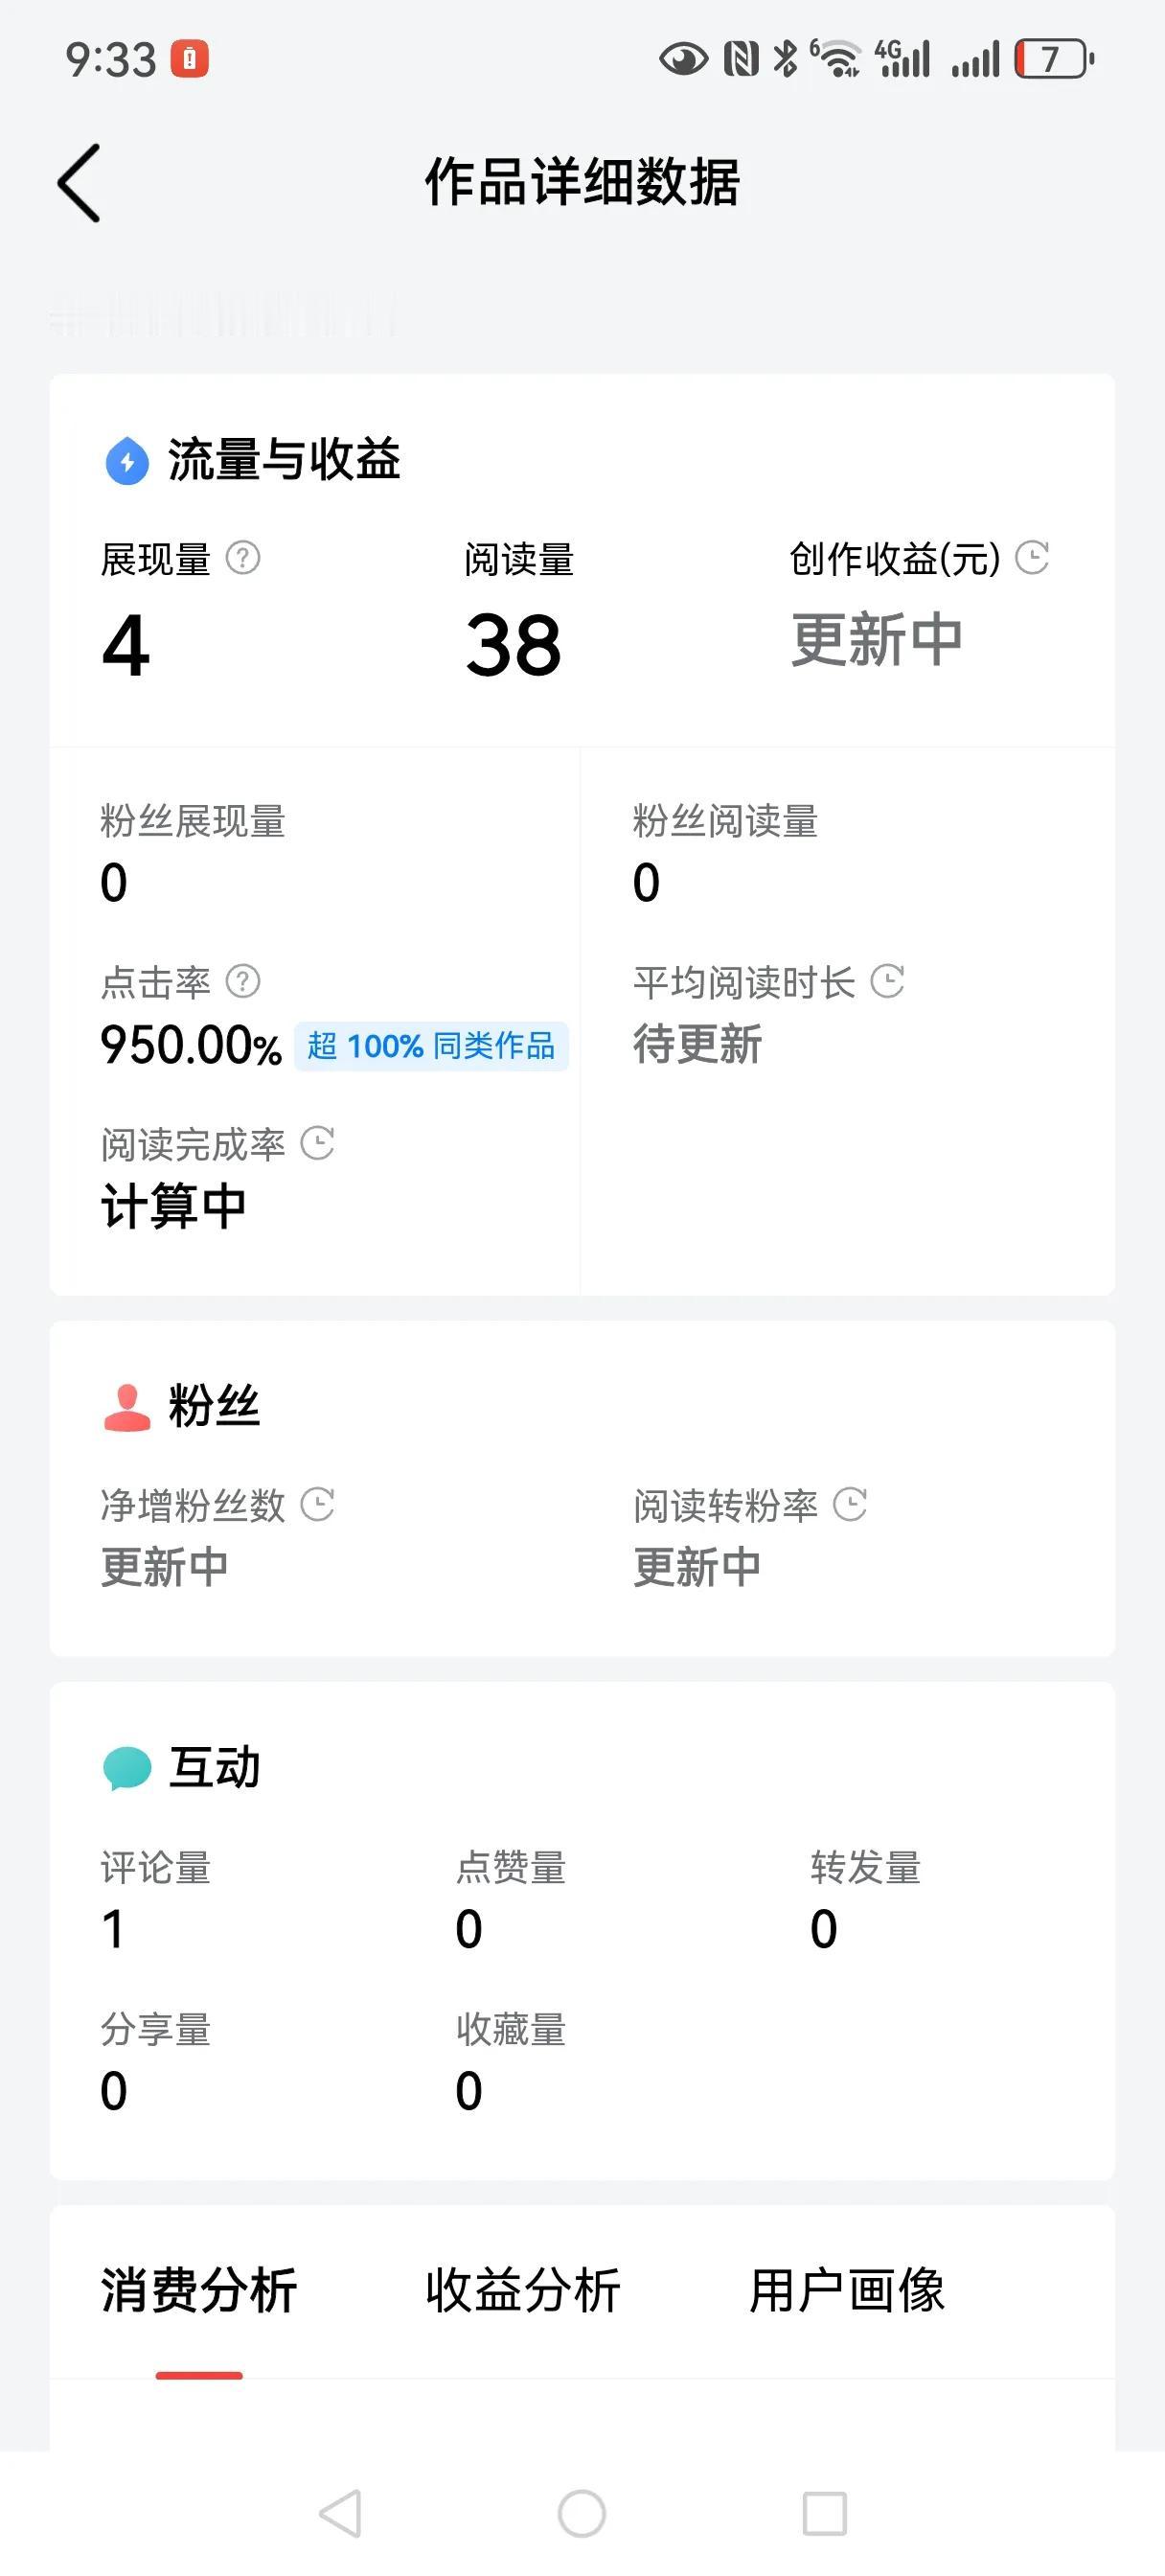The image size is (1165, 2576).
Task: Tap the 评论量 count
Action: coord(113,1928)
